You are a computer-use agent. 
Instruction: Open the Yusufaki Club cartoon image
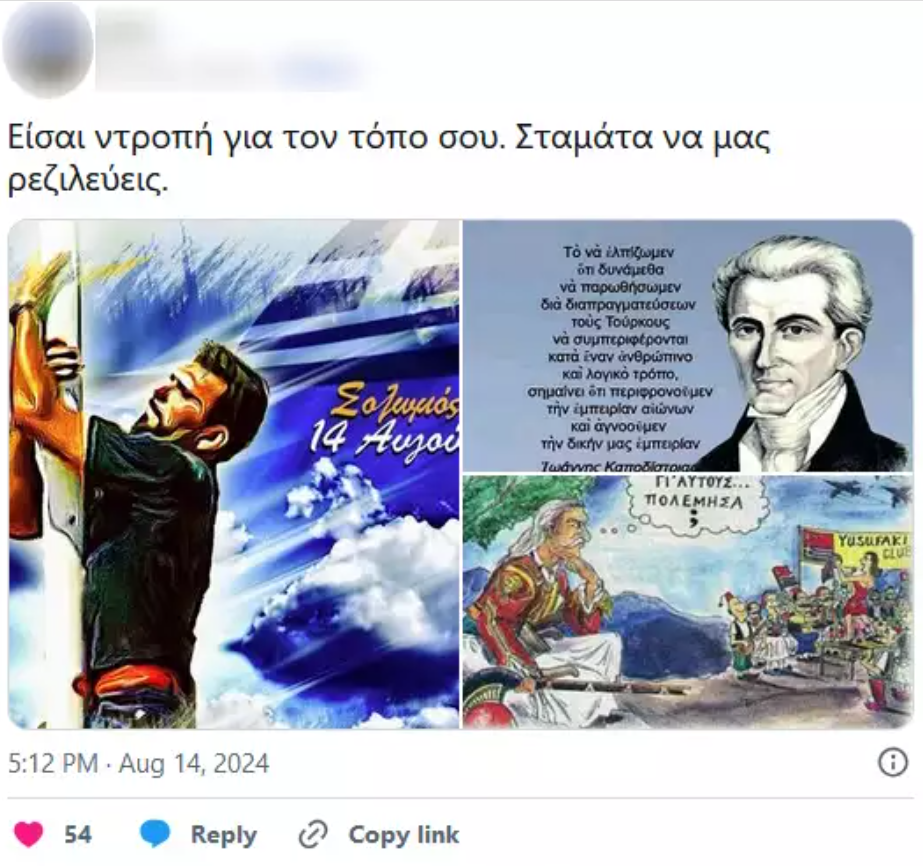[688, 602]
